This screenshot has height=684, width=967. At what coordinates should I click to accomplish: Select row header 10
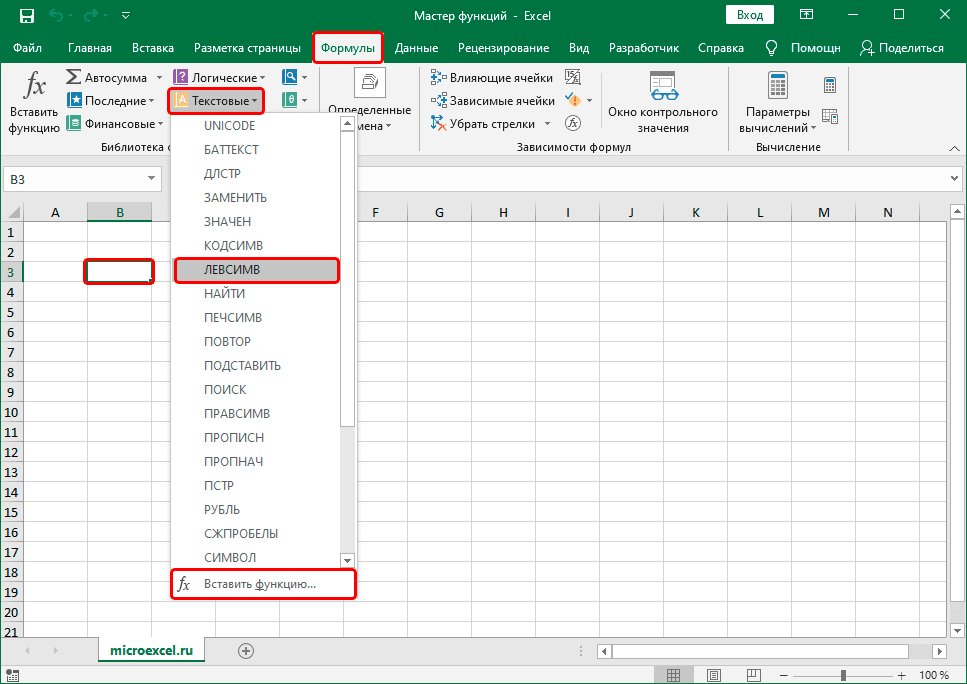pos(11,412)
